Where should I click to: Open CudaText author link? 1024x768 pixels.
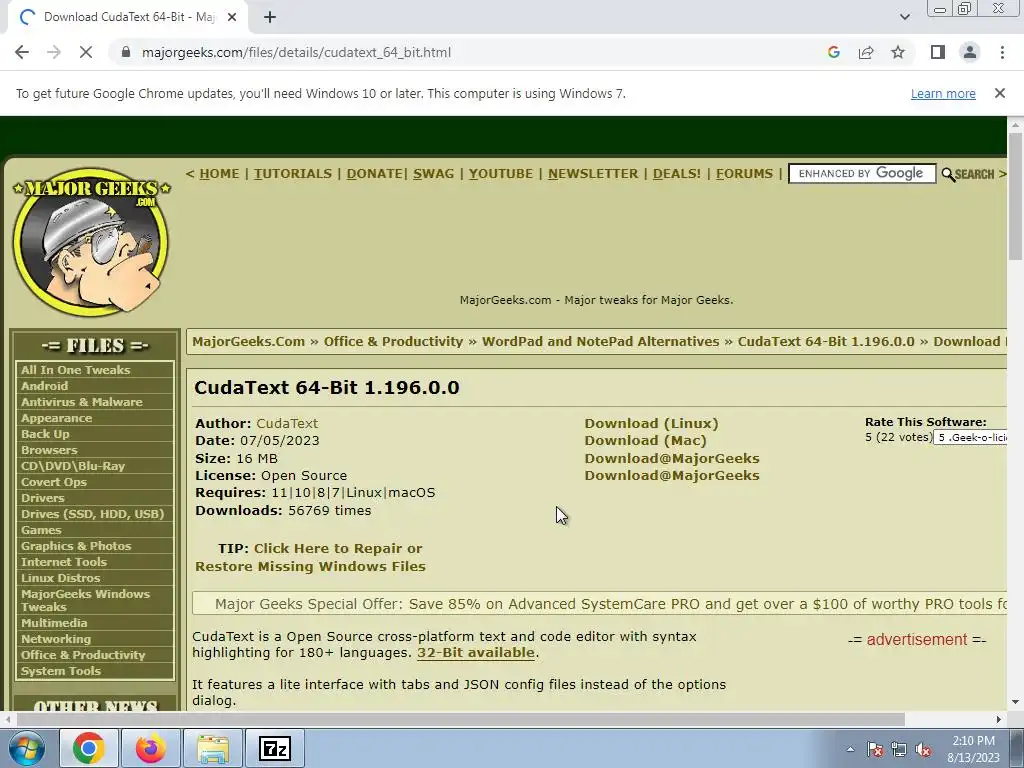tap(287, 423)
